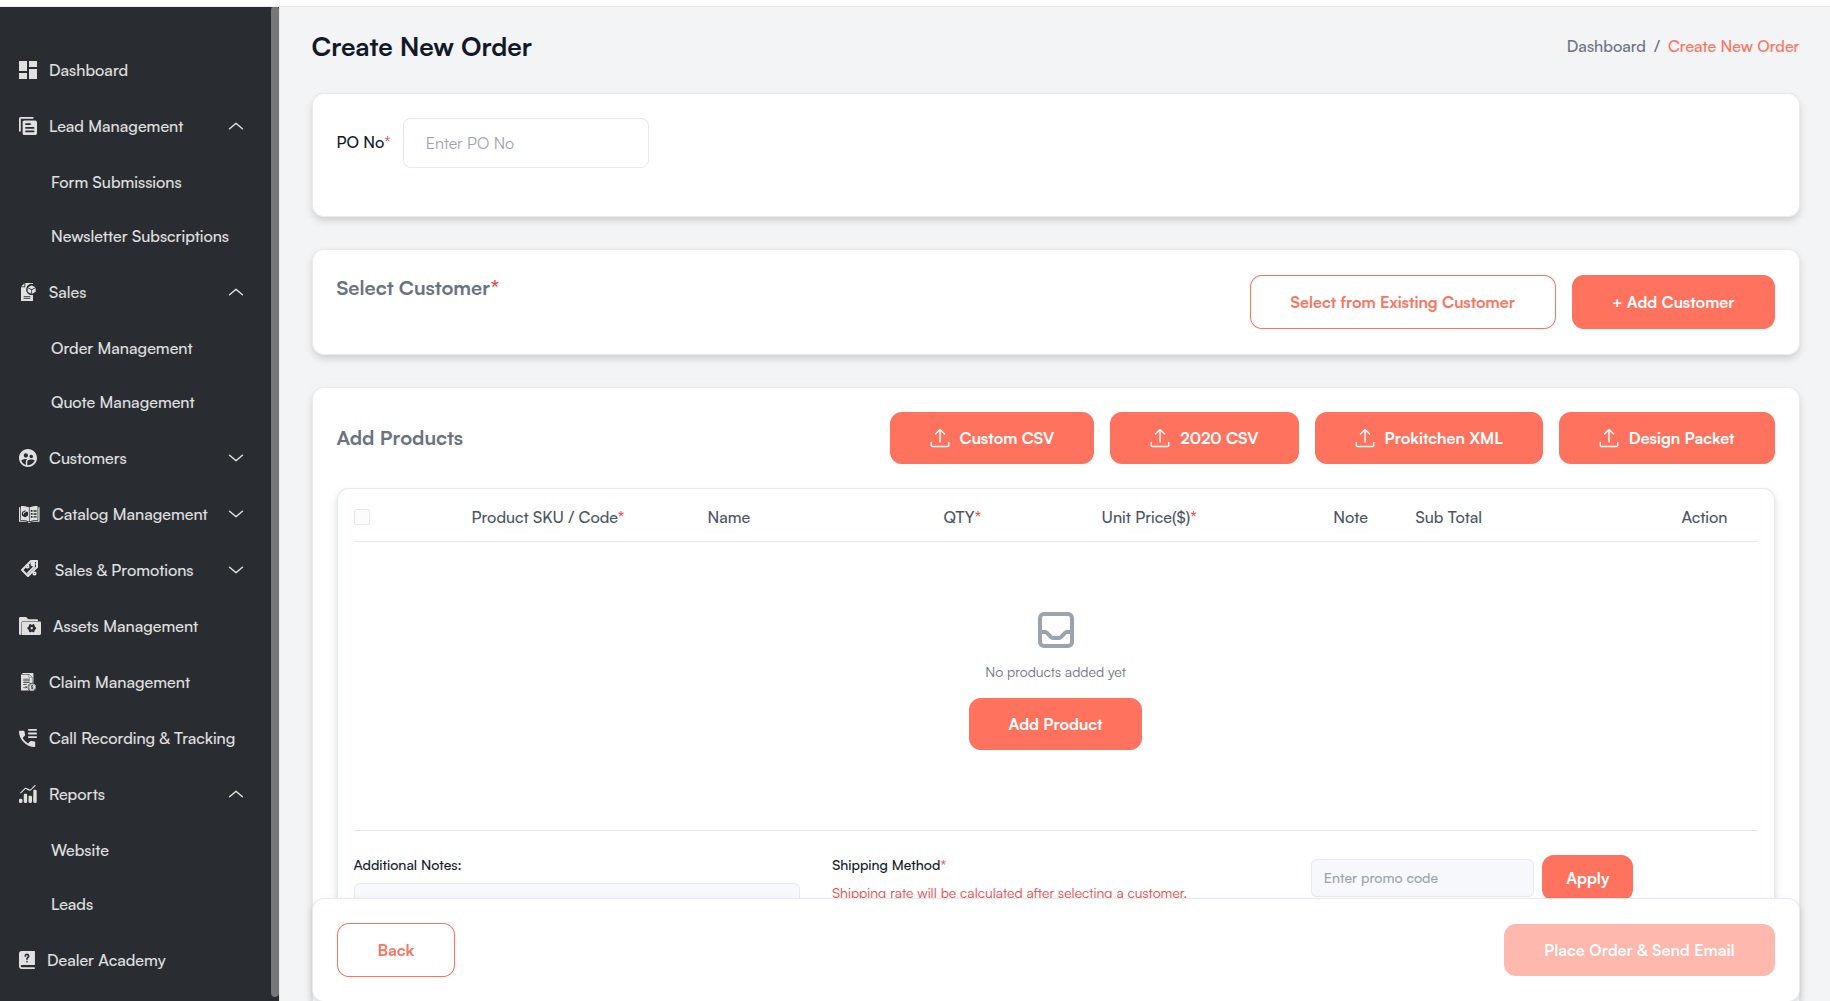Collapse the Reports section chevron

(236, 794)
